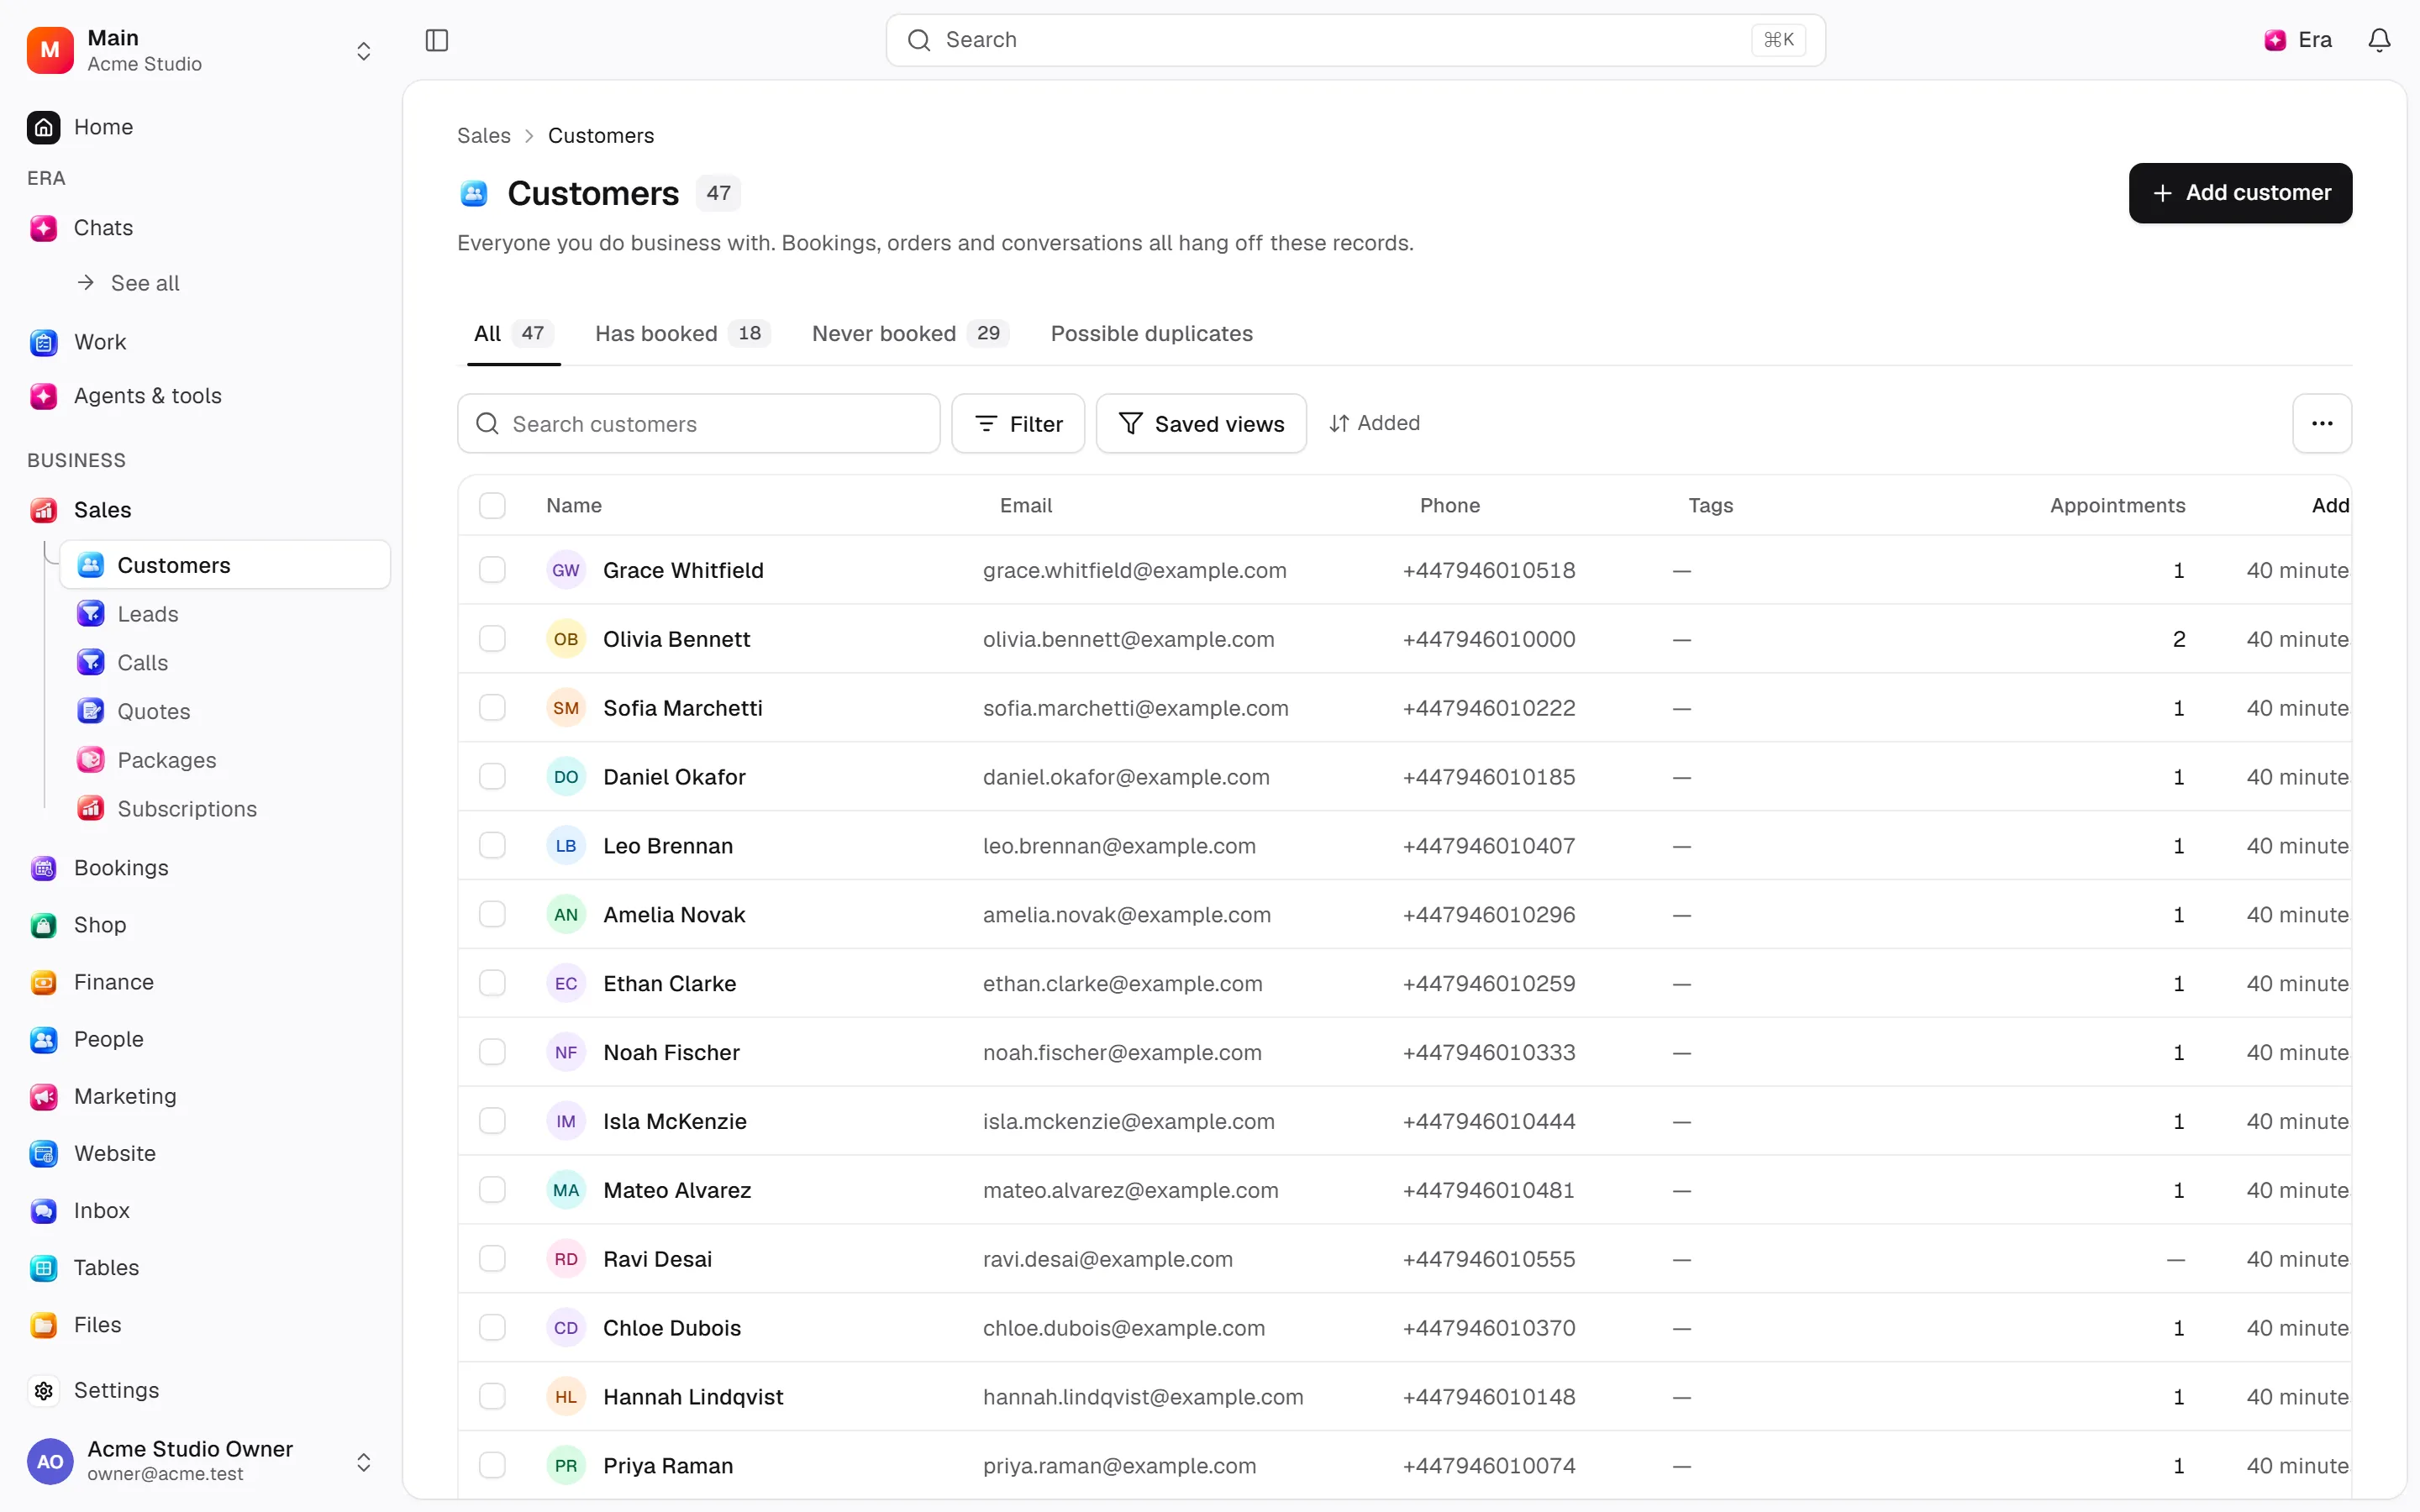Screen dimensions: 2420x1512
Task: Open the notifications bell
Action: pyautogui.click(x=2379, y=40)
